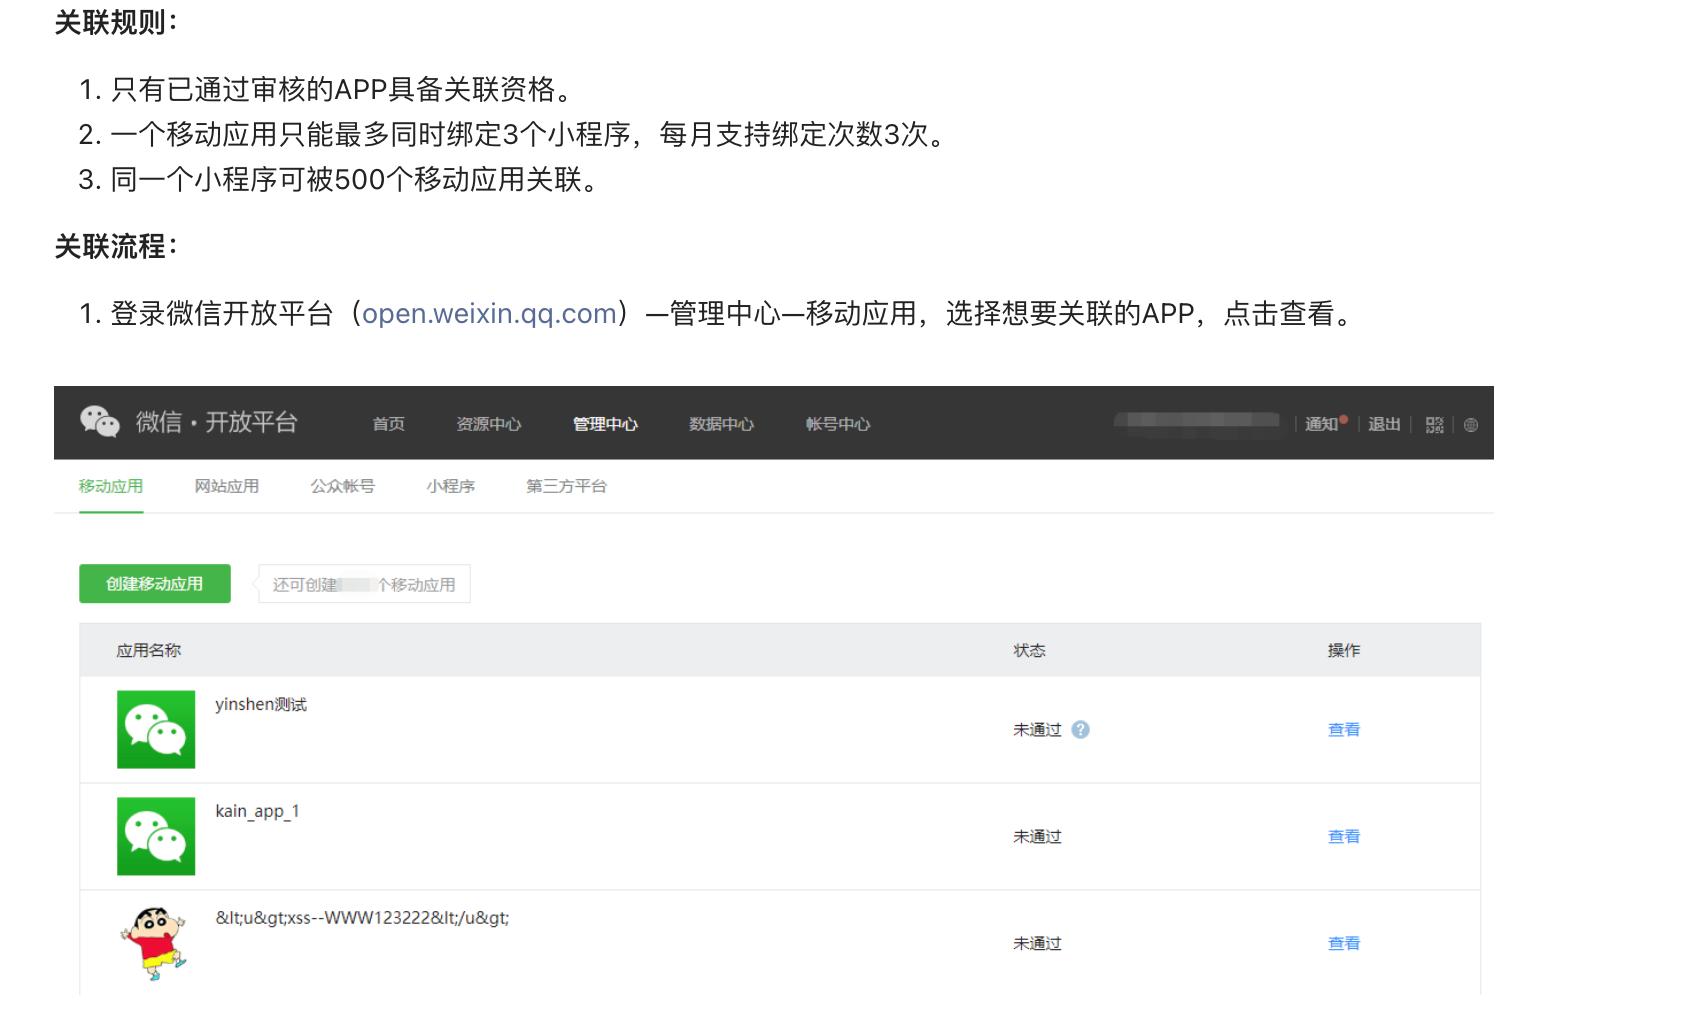The height and width of the screenshot is (1026, 1706).
Task: Open the QR code login icon
Action: (1434, 424)
